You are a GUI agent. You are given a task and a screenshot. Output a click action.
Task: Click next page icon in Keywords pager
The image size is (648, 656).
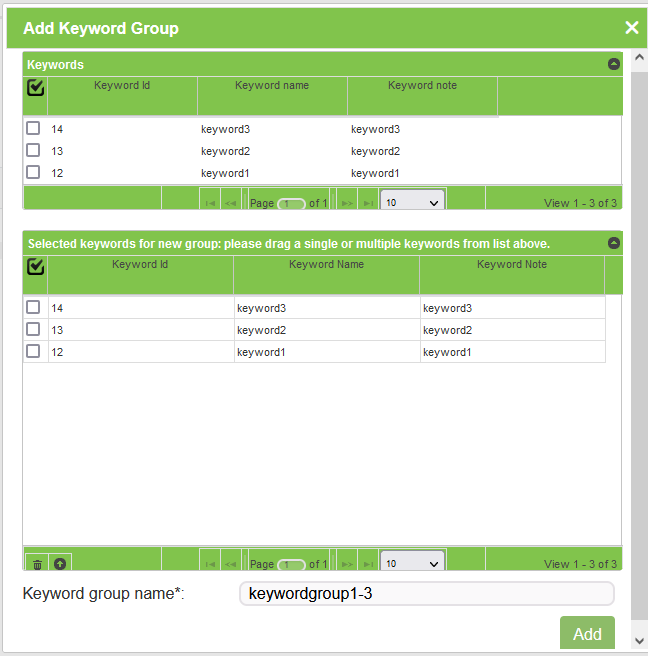(x=347, y=202)
